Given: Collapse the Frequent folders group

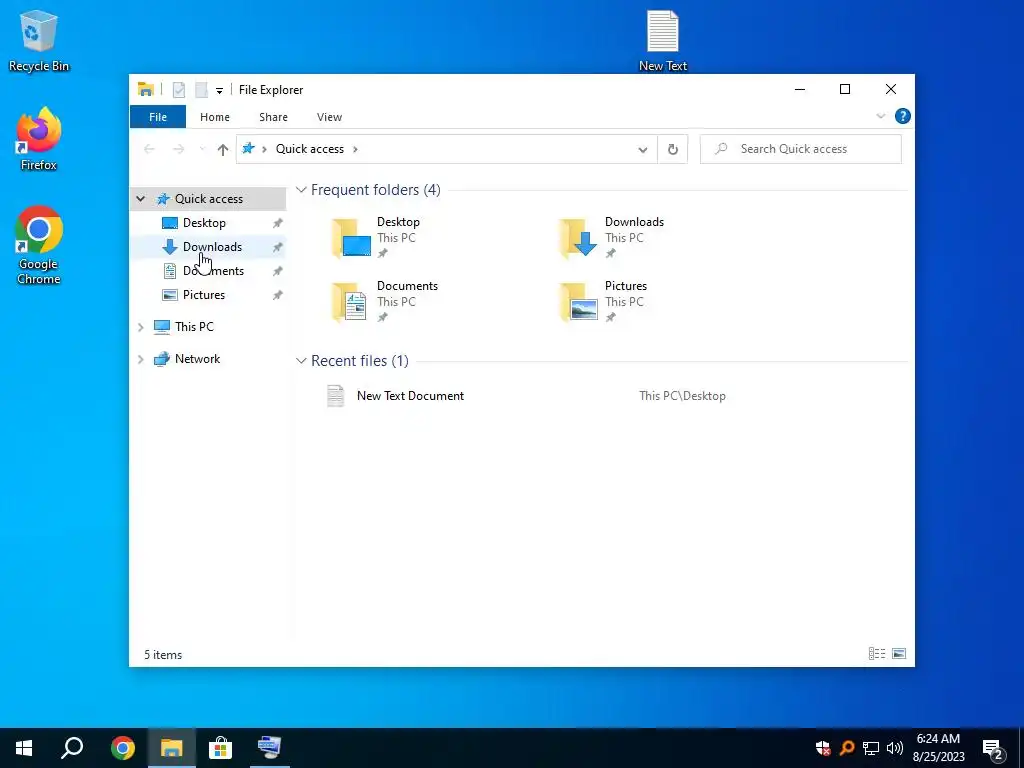Looking at the screenshot, I should click(301, 190).
